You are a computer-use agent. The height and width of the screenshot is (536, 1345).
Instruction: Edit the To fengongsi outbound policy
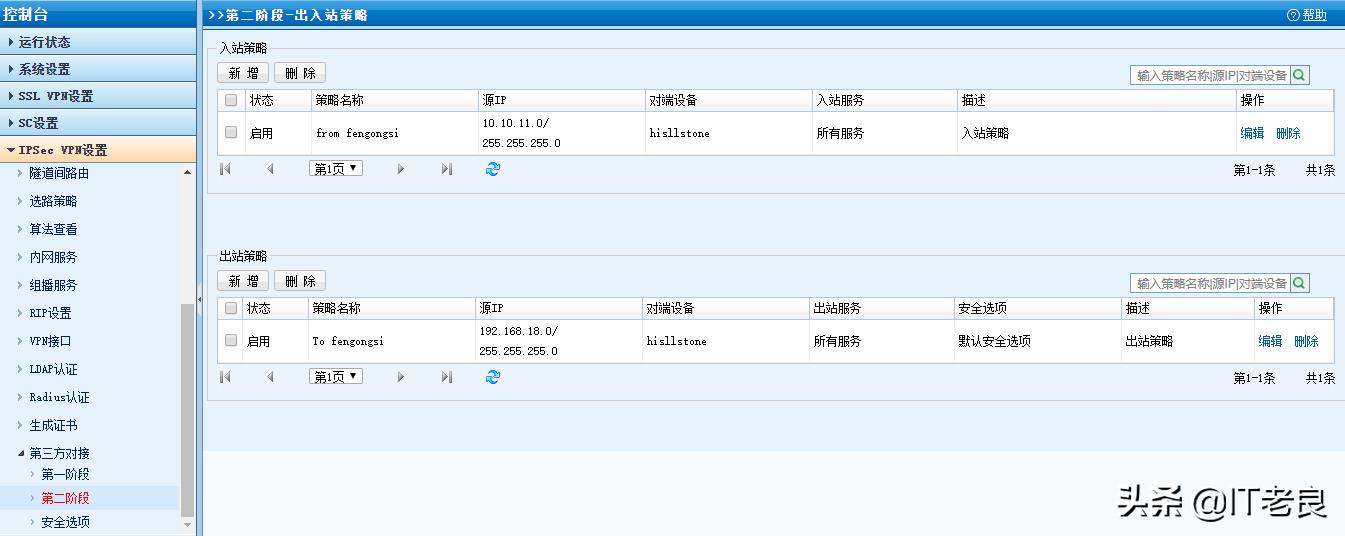[1270, 341]
